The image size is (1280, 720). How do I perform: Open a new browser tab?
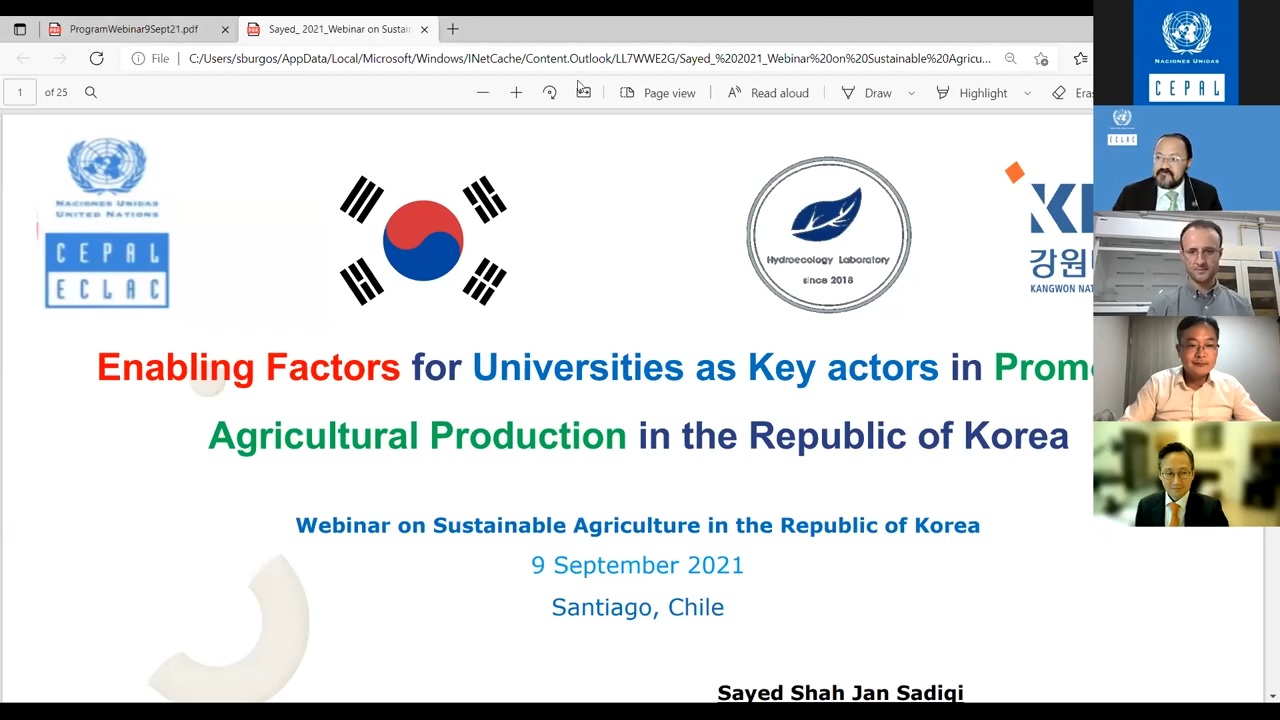pyautogui.click(x=453, y=29)
